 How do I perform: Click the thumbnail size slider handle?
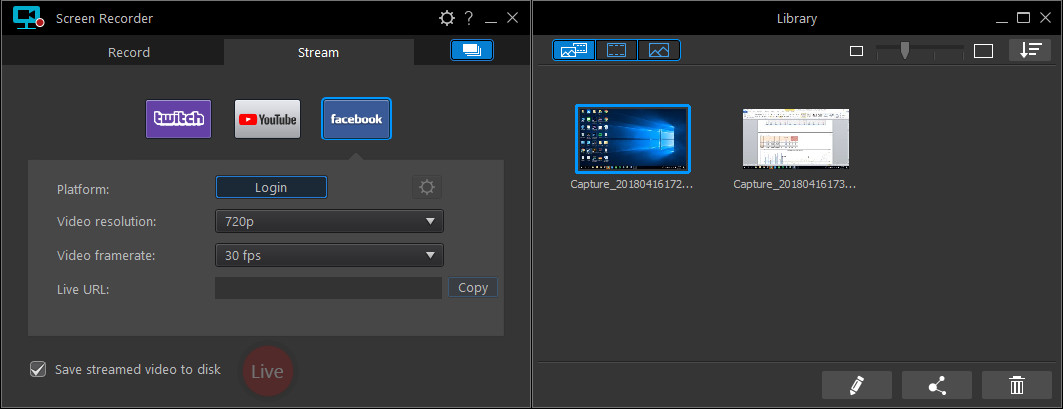904,50
